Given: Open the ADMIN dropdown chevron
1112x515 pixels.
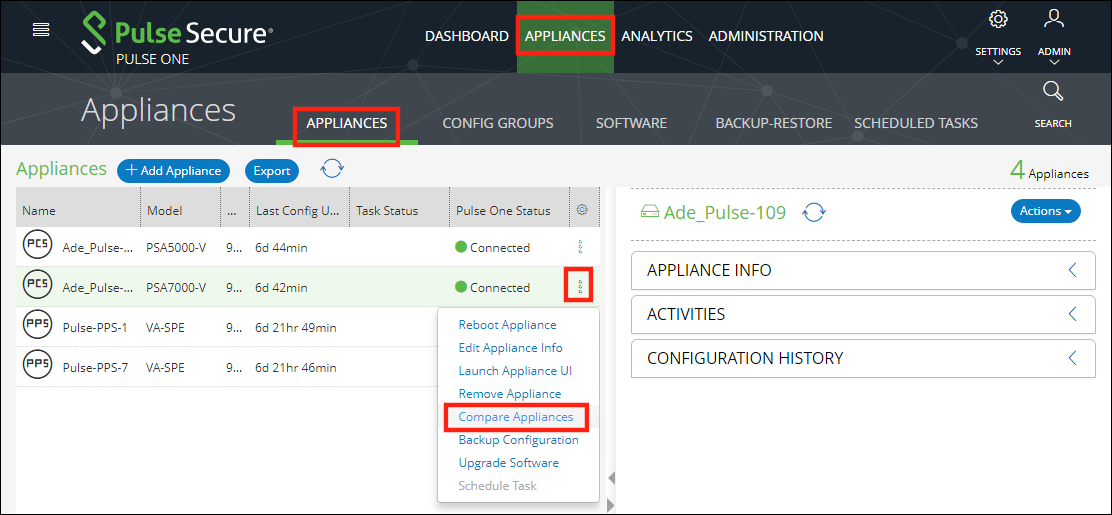Looking at the screenshot, I should coord(1054,62).
